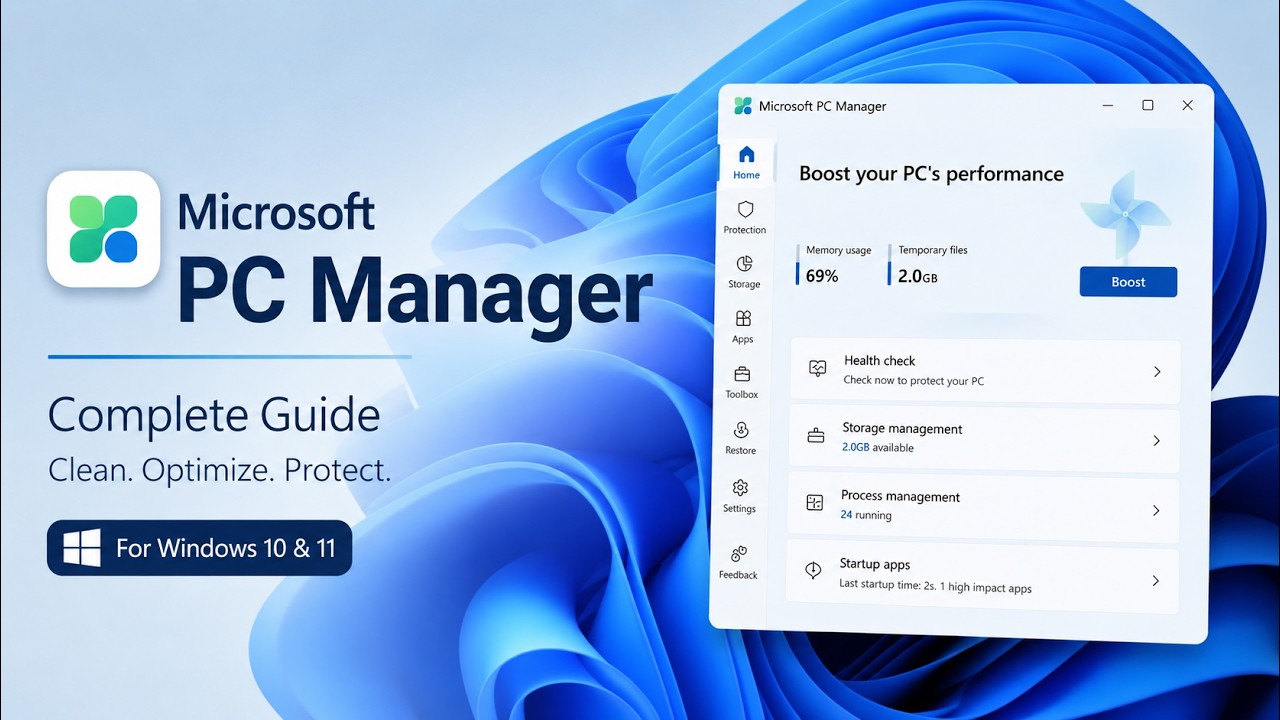Screen dimensions: 1280x720
Task: Open the Storage pie-chart icon
Action: [x=744, y=264]
